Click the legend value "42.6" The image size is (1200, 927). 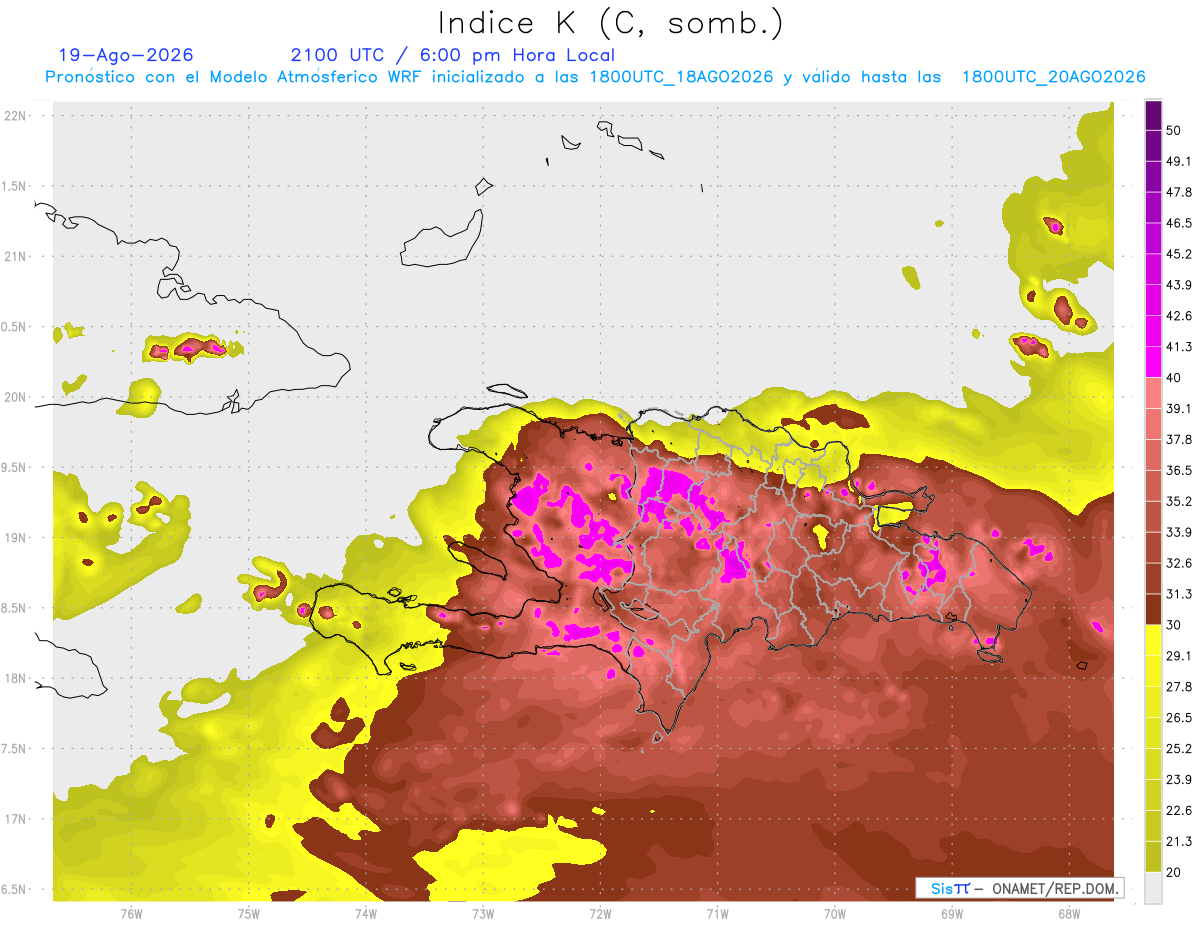(x=1178, y=316)
